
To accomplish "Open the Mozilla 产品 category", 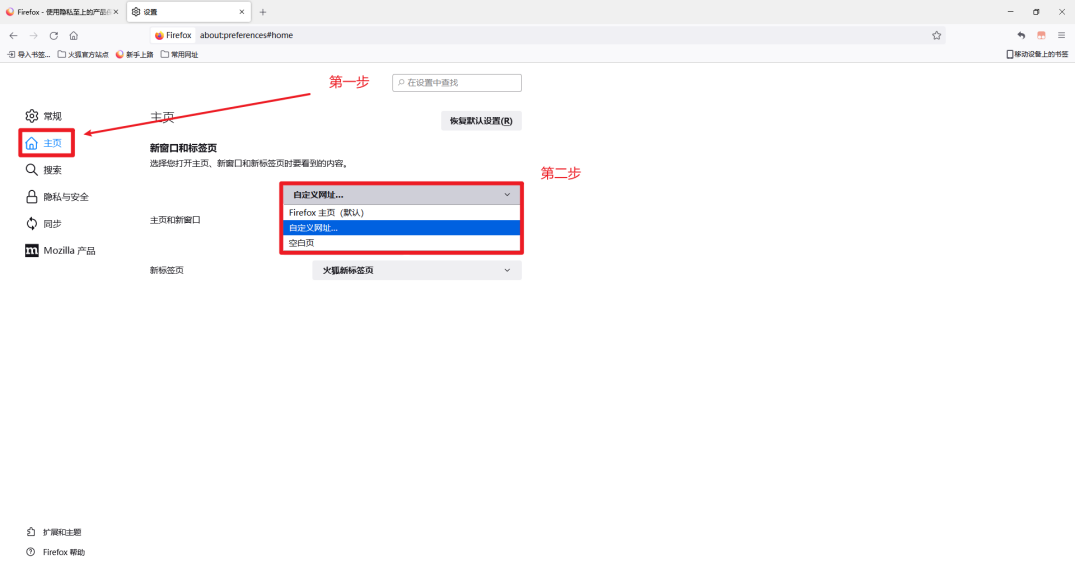I will tap(60, 251).
